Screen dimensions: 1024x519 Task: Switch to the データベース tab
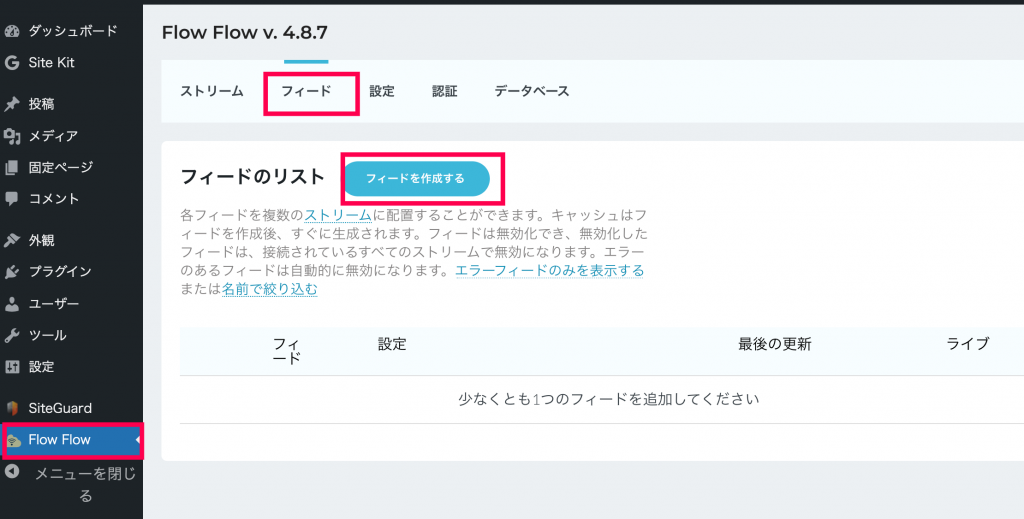coord(532,91)
